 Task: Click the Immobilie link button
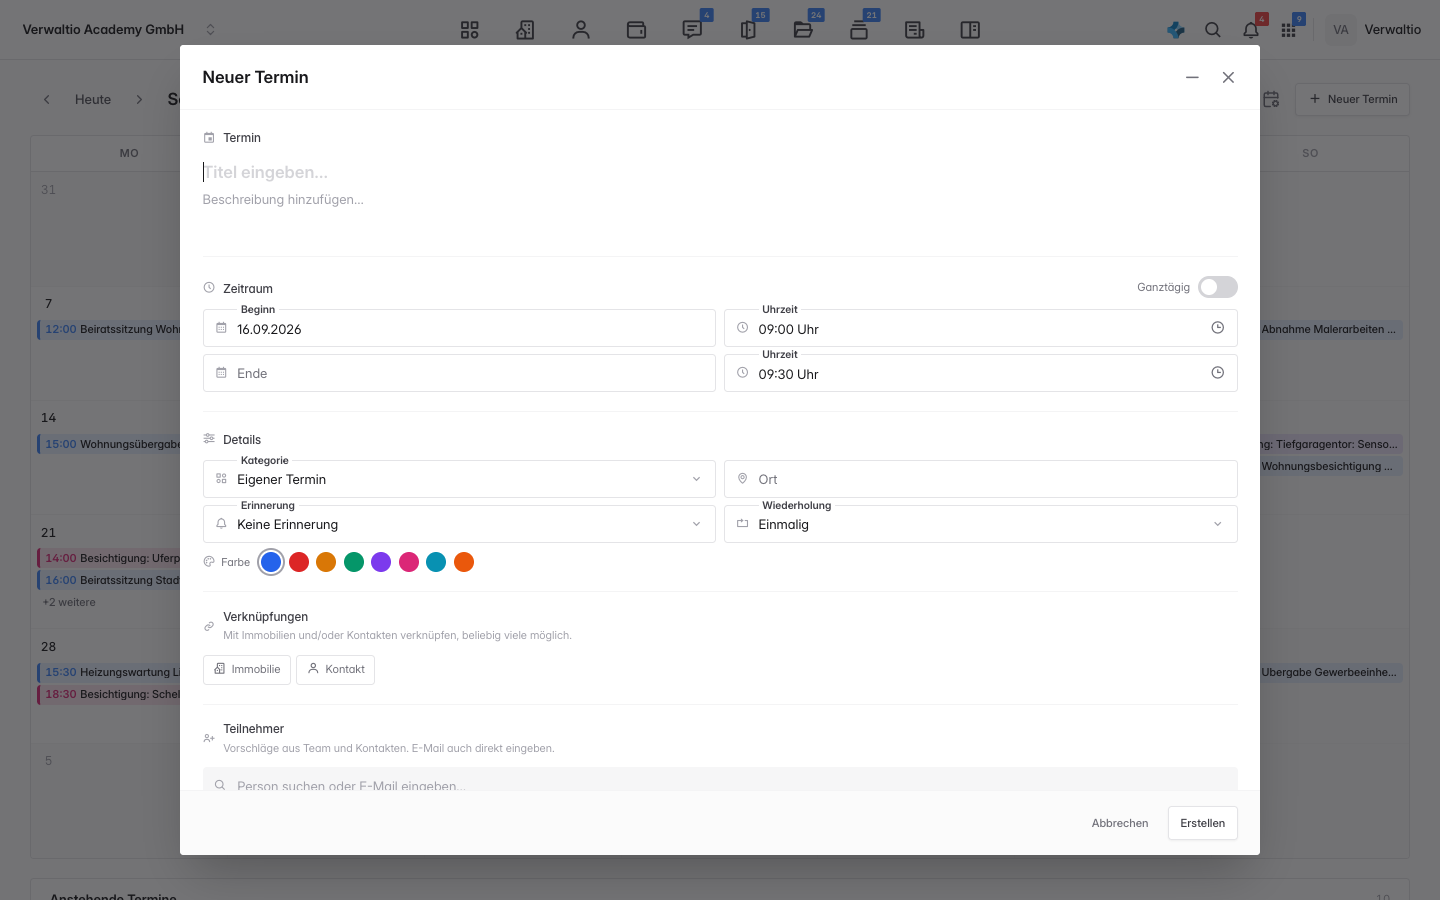point(247,669)
